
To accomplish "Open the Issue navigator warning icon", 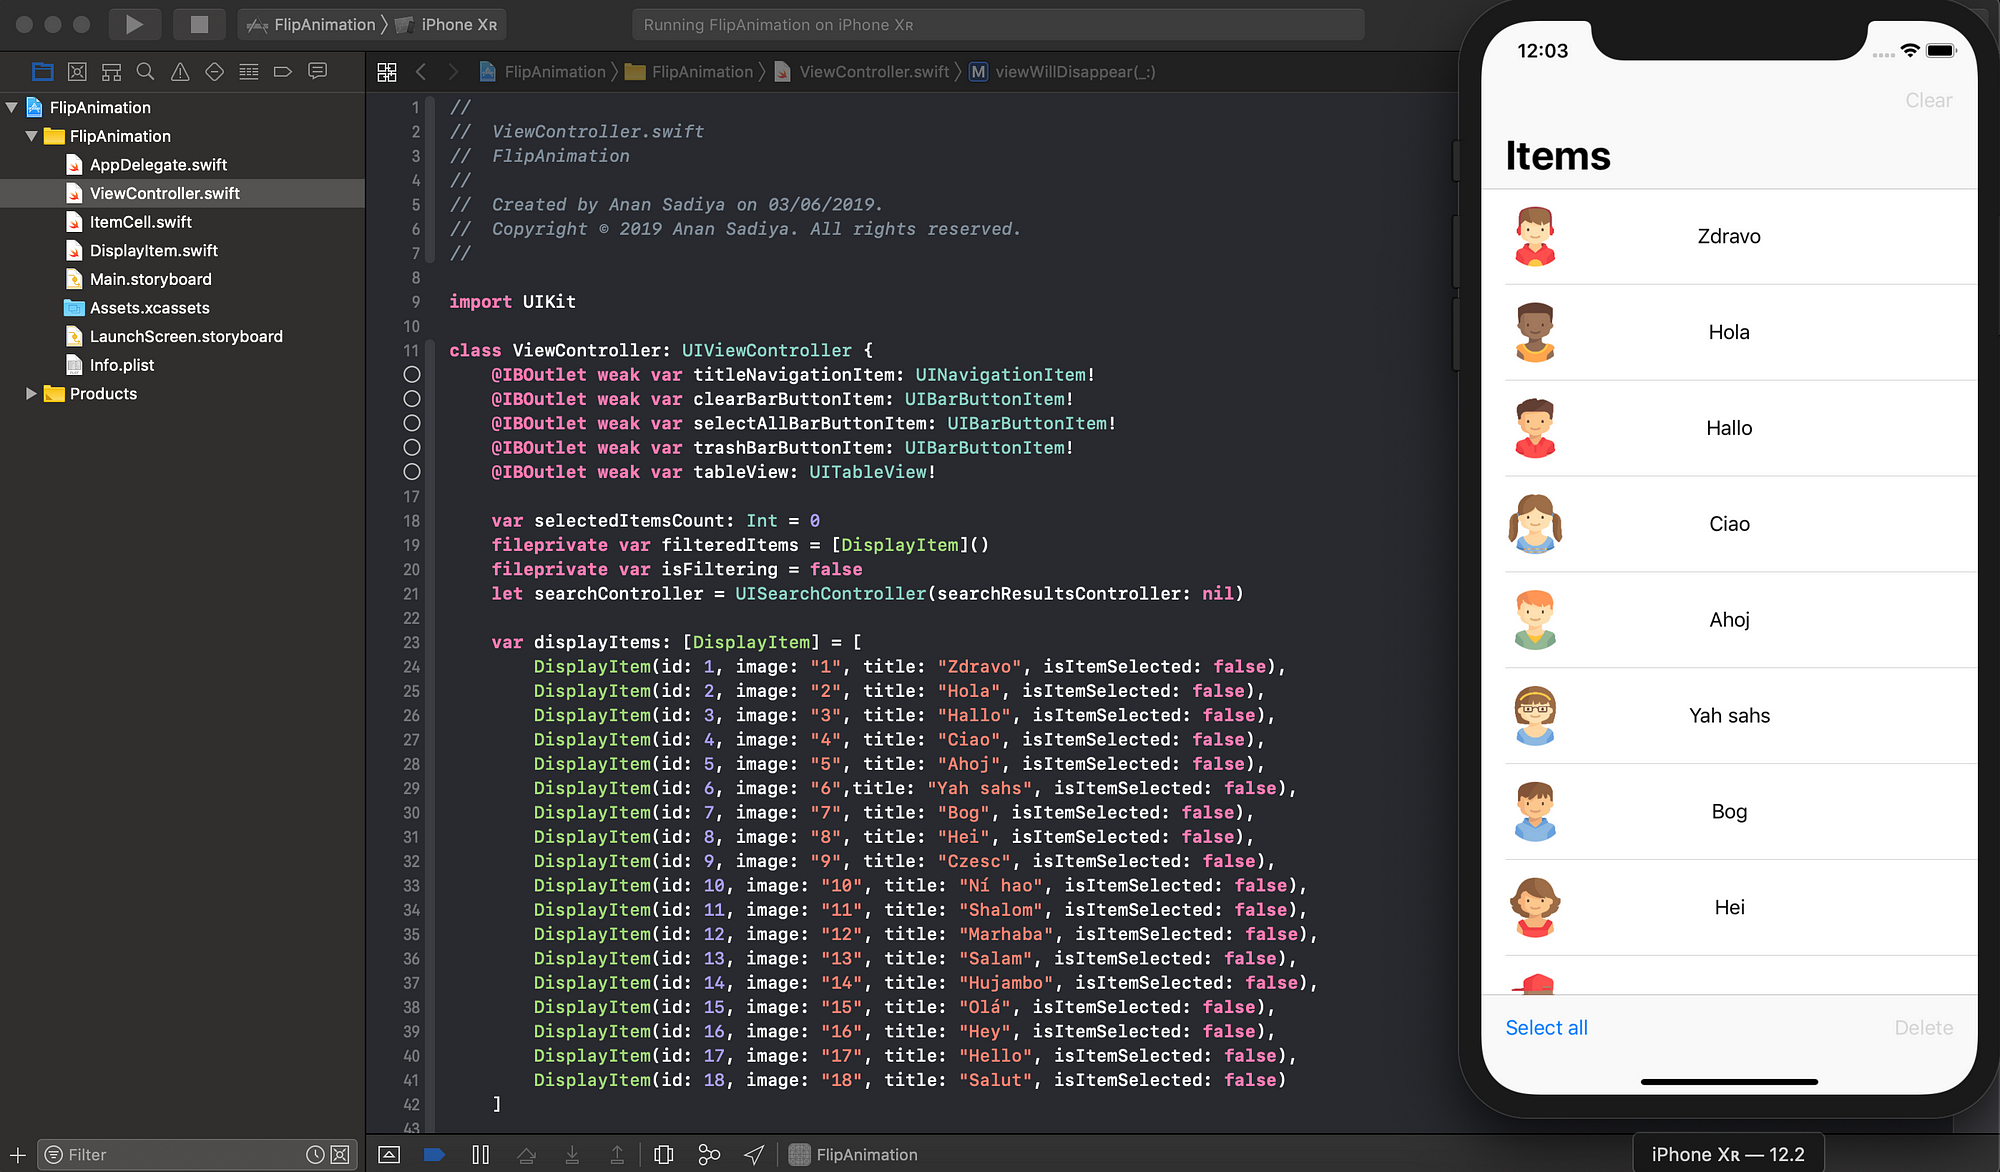I will pyautogui.click(x=180, y=71).
